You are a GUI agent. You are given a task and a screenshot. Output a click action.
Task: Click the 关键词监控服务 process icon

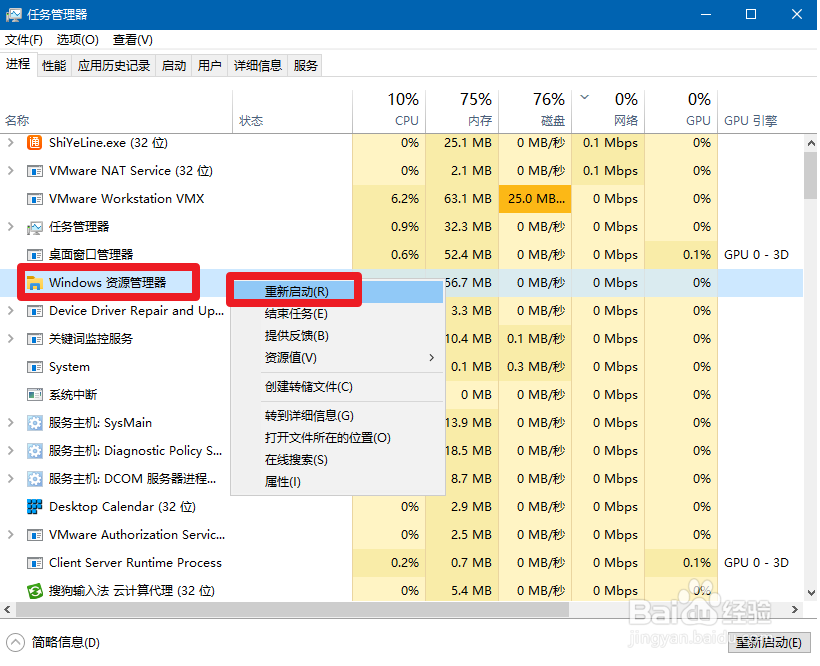(33, 339)
